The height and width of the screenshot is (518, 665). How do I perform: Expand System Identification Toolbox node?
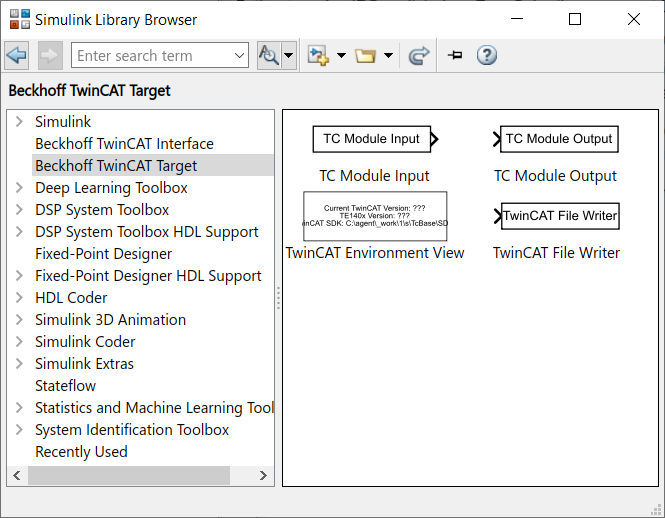coord(19,430)
